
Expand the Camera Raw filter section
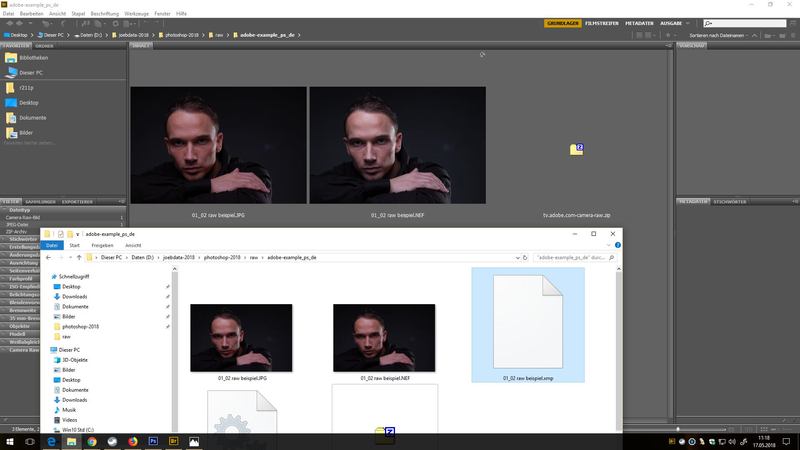pyautogui.click(x=24, y=352)
